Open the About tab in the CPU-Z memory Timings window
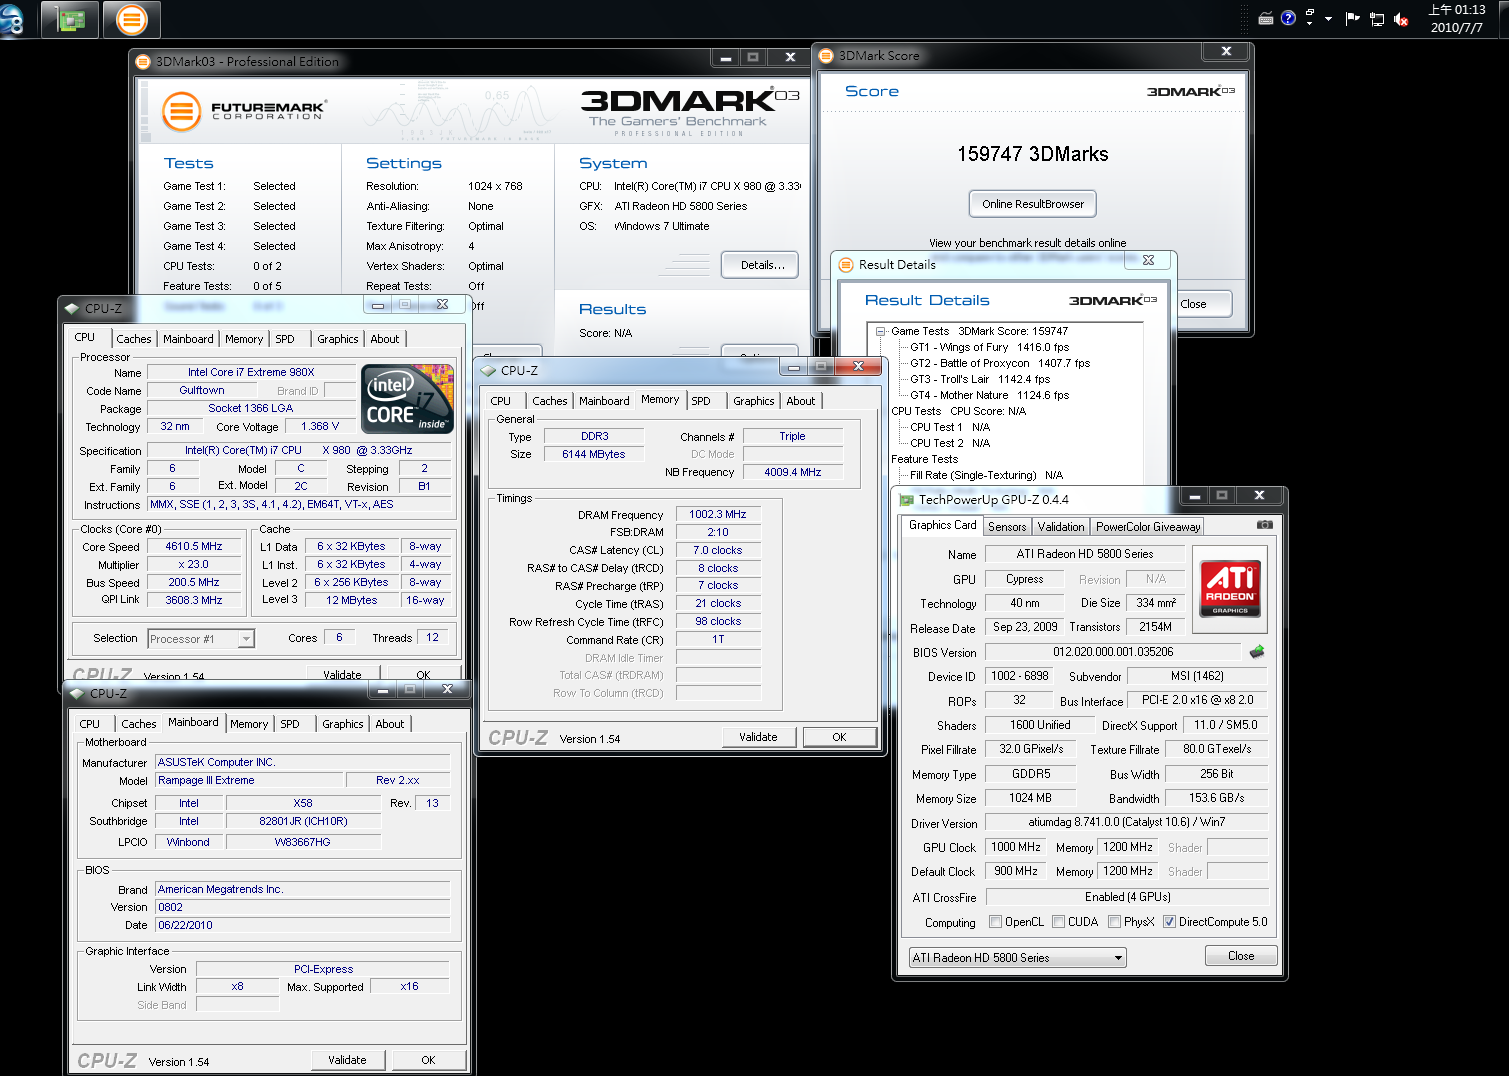 click(800, 401)
